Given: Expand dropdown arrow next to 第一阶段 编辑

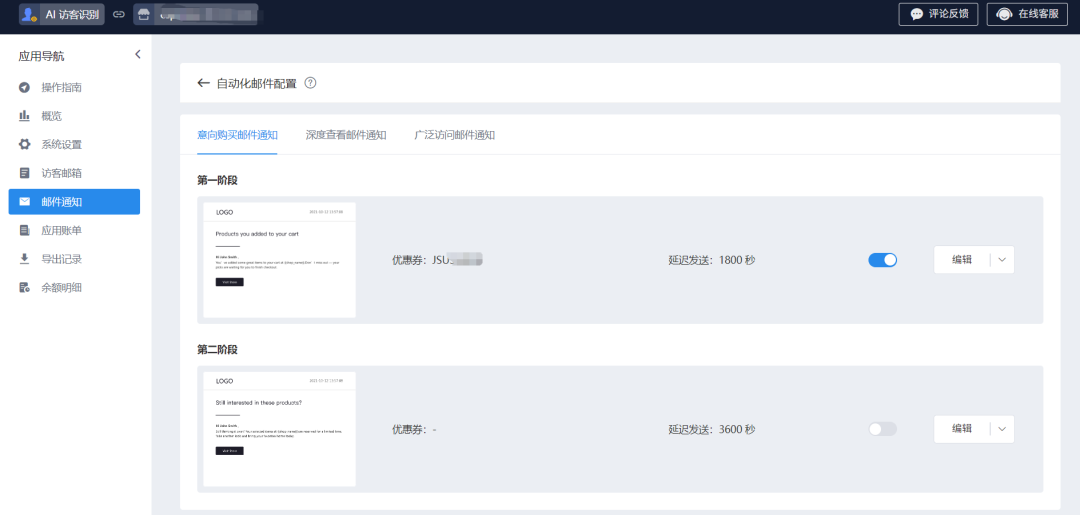Looking at the screenshot, I should 1002,260.
